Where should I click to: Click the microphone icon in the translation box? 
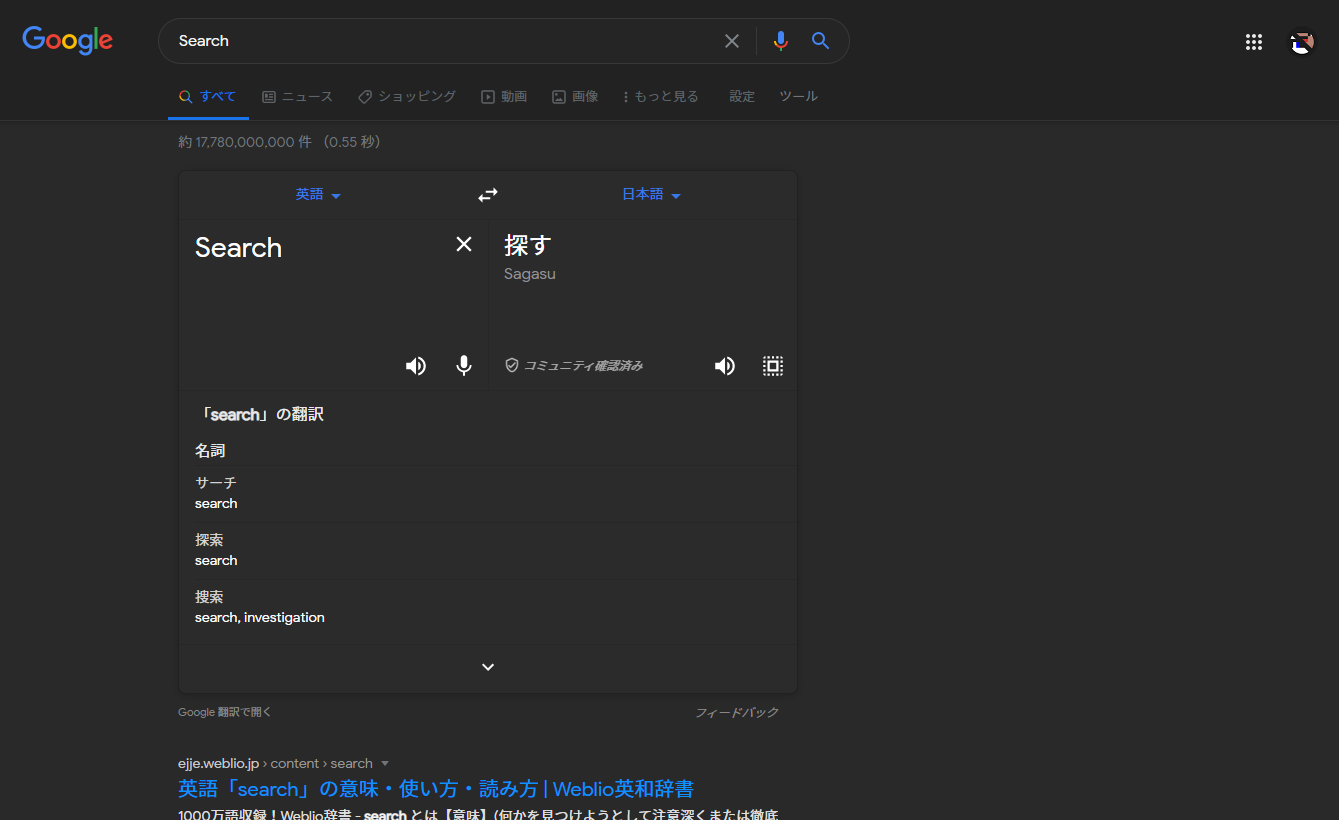[x=463, y=365]
